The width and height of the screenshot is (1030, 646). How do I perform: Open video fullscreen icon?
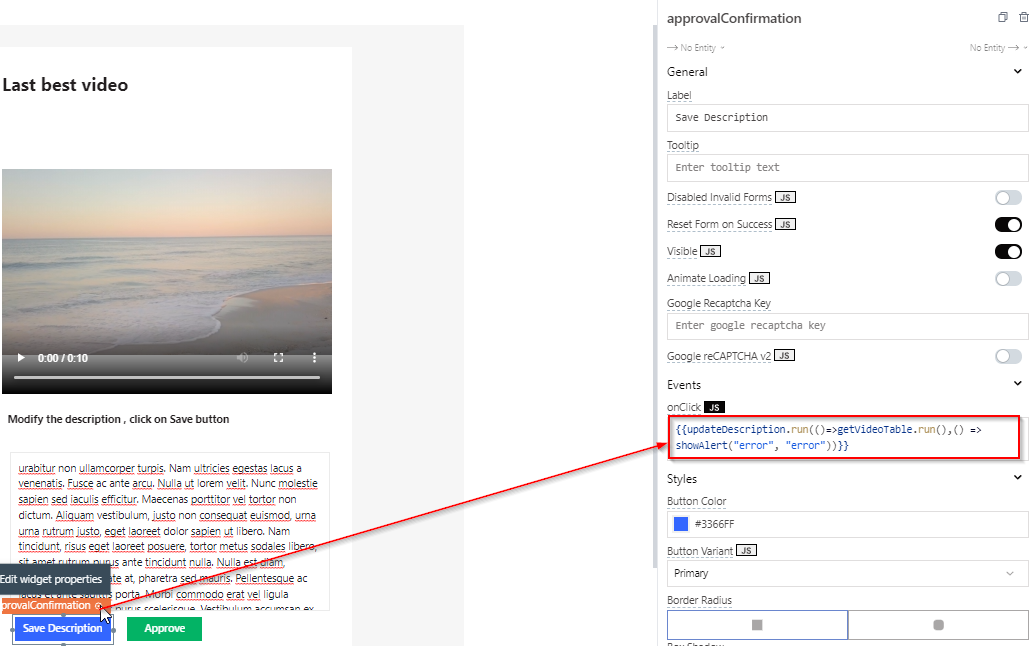pyautogui.click(x=279, y=358)
